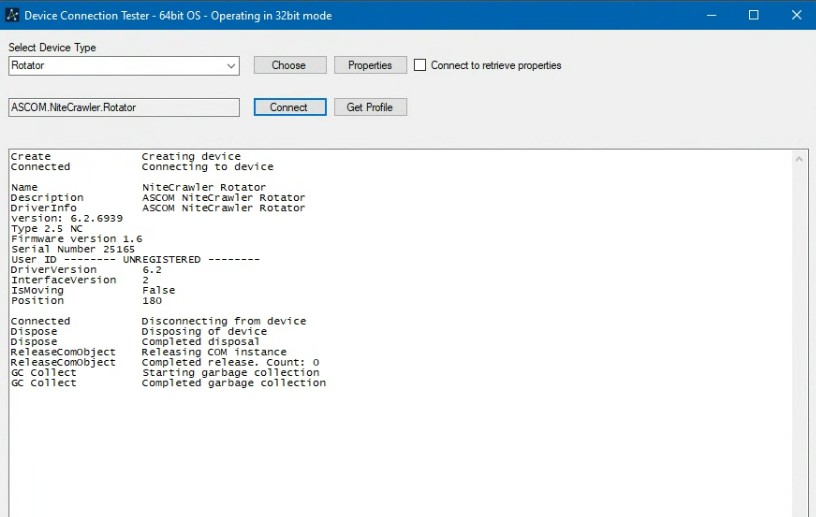Maximize the Device Connection Tester window
This screenshot has width=816, height=517.
754,15
